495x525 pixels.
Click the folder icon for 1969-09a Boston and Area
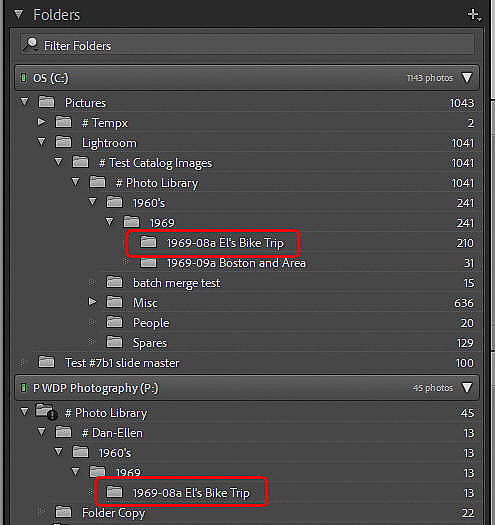[x=149, y=262]
